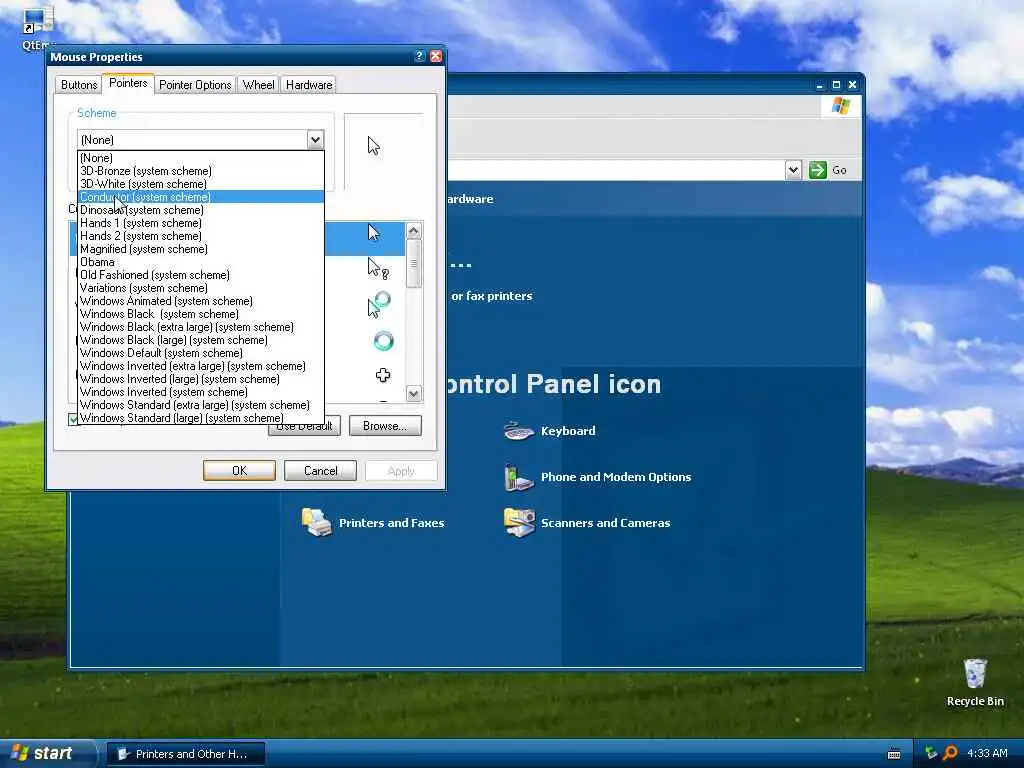Click the Printers and Faxes link
Screen dimensions: 1024x768
pos(391,523)
